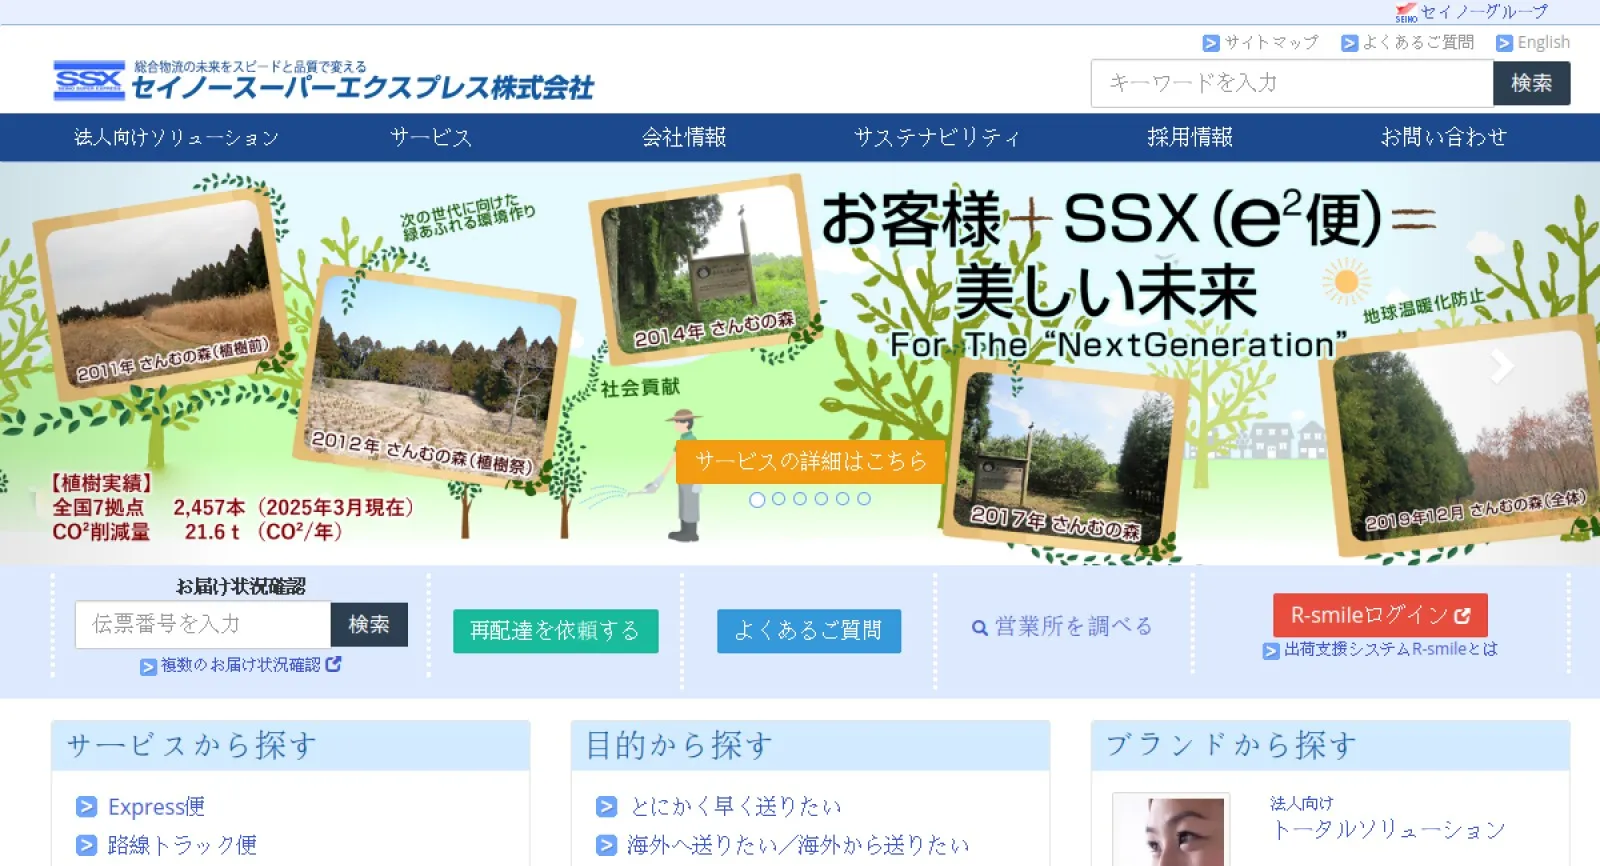The image size is (1600, 866).
Task: Click the サービスの詳細はこちら button
Action: click(811, 461)
